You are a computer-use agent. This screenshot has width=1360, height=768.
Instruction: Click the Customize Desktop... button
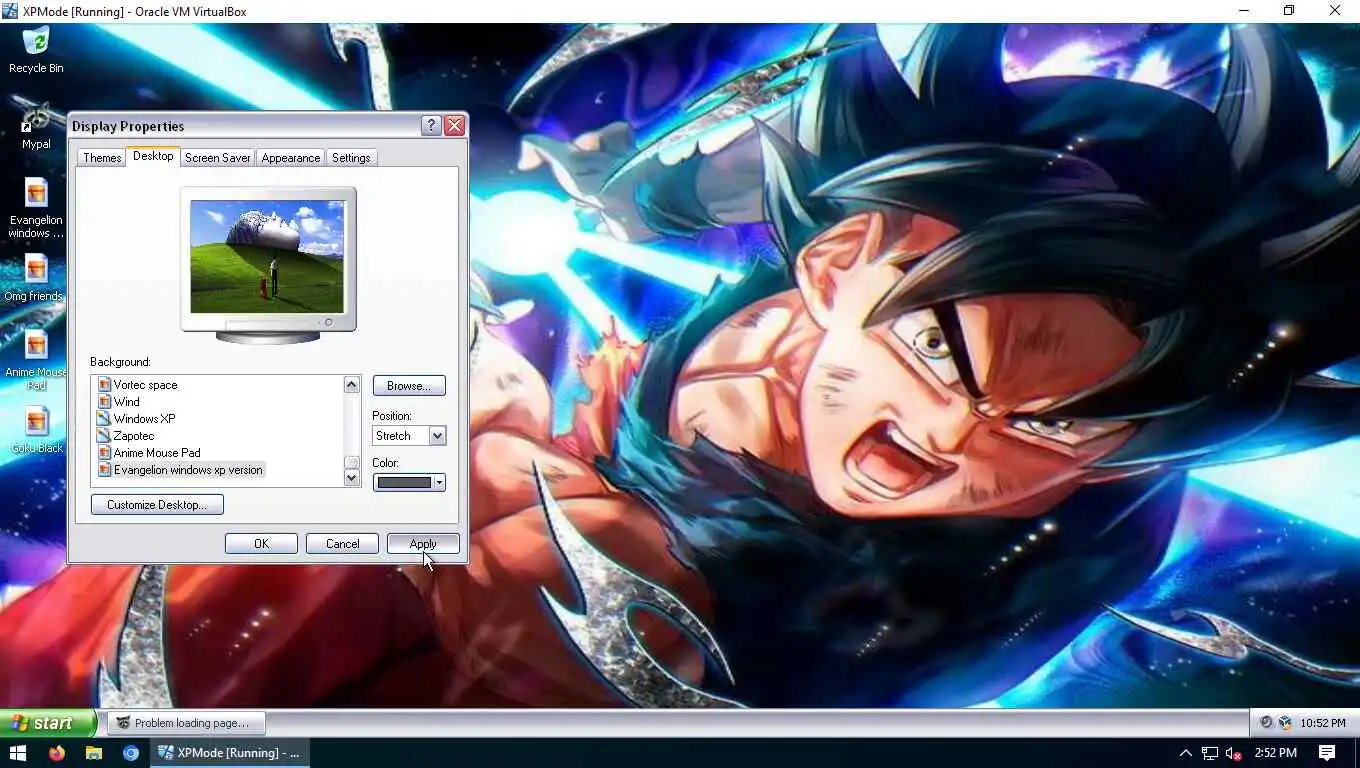coord(157,505)
